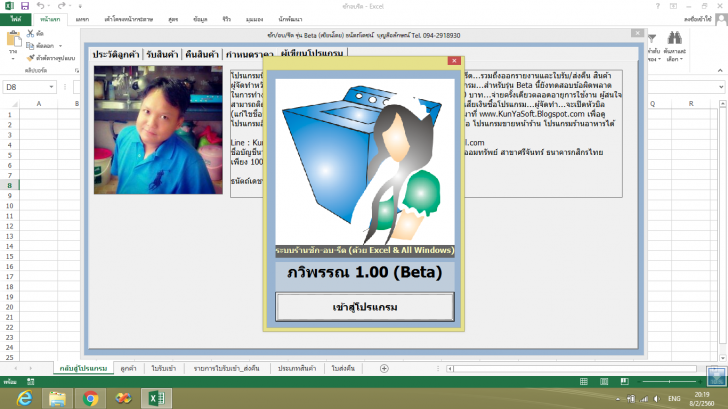Click the washing machine splash image
This screenshot has width=728, height=409.
(x=365, y=162)
